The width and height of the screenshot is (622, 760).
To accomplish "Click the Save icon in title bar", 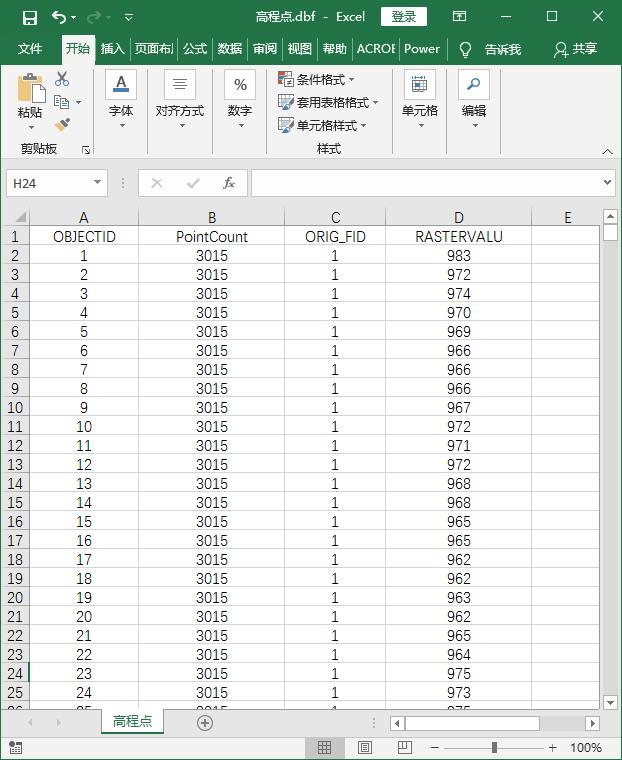I will pyautogui.click(x=30, y=17).
